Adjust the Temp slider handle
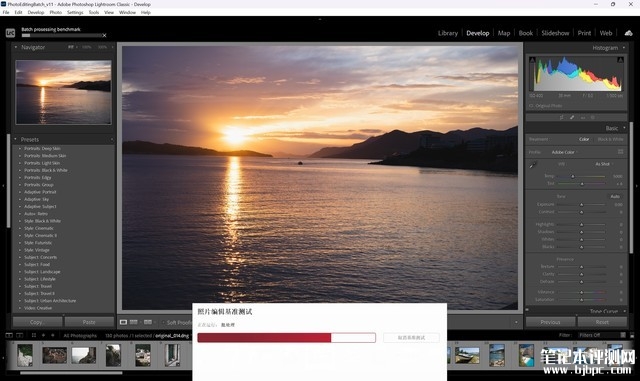The image size is (640, 381). 573,176
